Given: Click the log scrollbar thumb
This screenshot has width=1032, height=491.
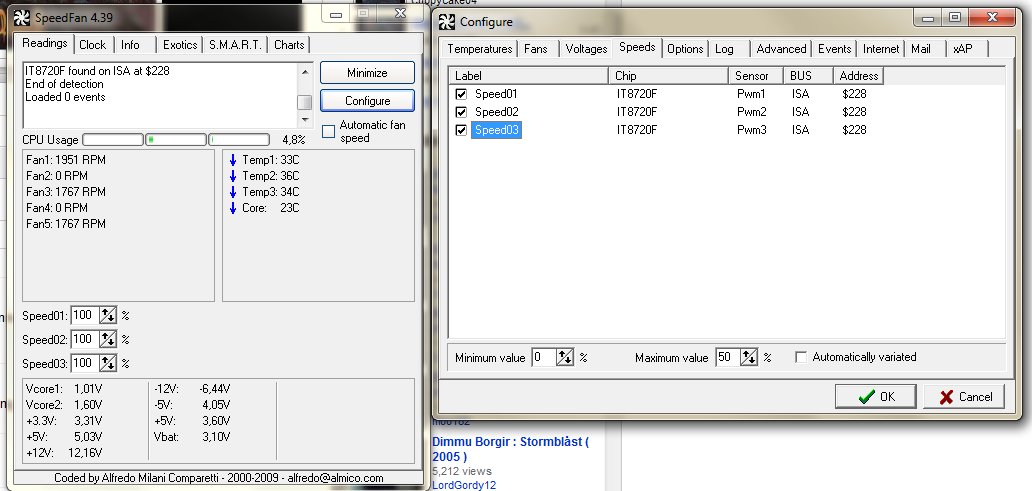Looking at the screenshot, I should pos(304,102).
